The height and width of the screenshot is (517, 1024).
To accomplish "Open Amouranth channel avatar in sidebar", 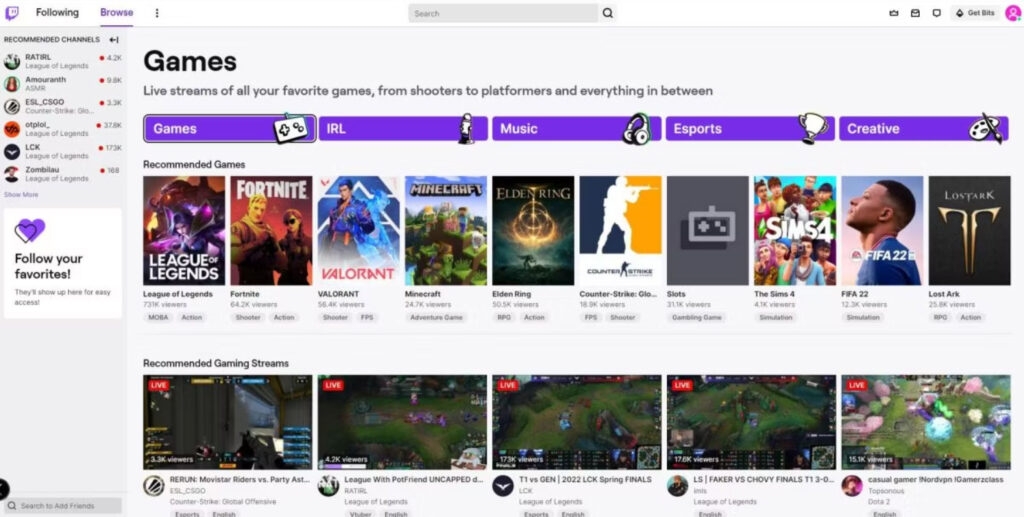I will click(12, 84).
